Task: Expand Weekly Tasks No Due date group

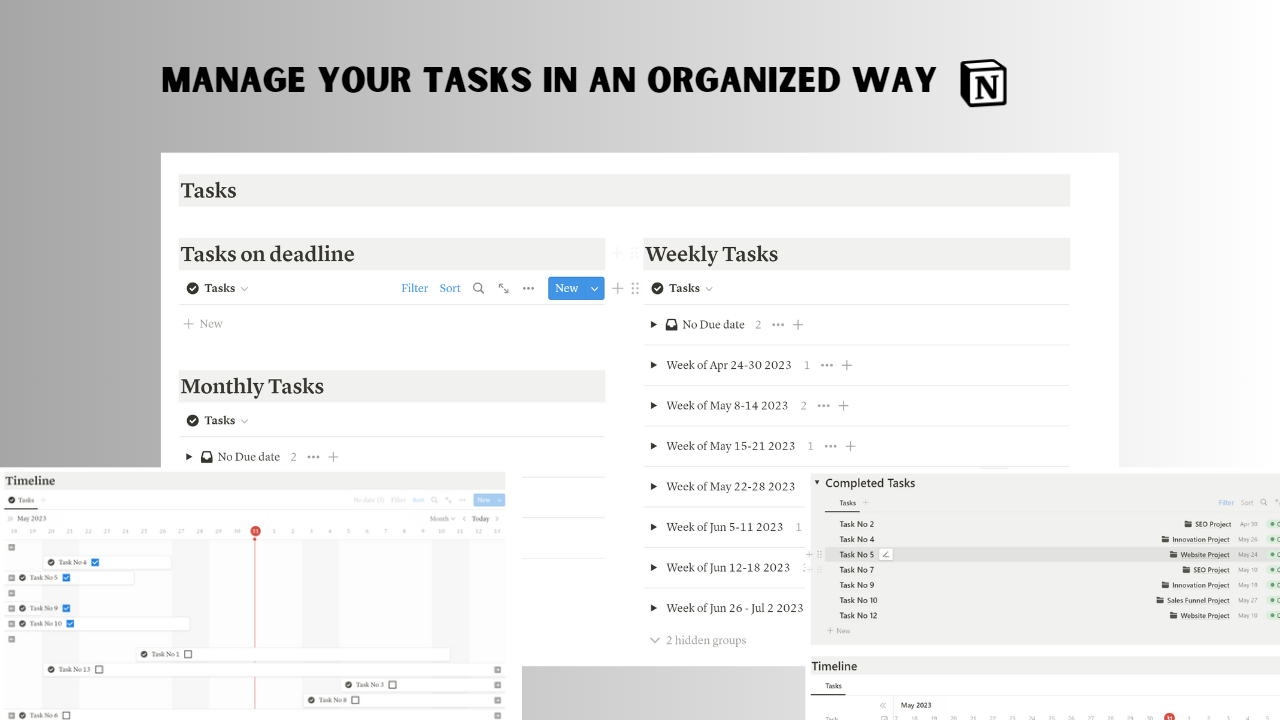Action: [654, 325]
